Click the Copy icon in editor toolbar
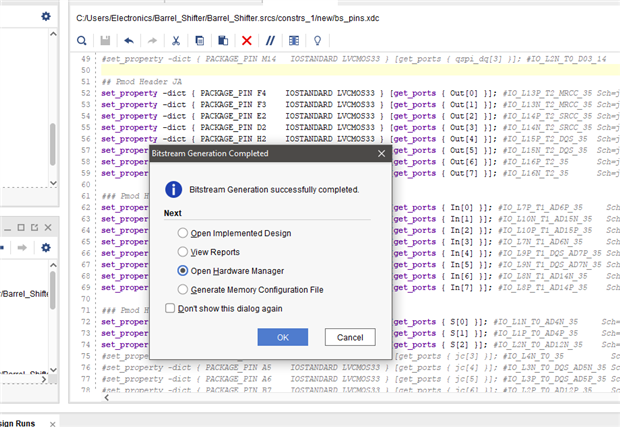The width and height of the screenshot is (620, 427). [200, 41]
